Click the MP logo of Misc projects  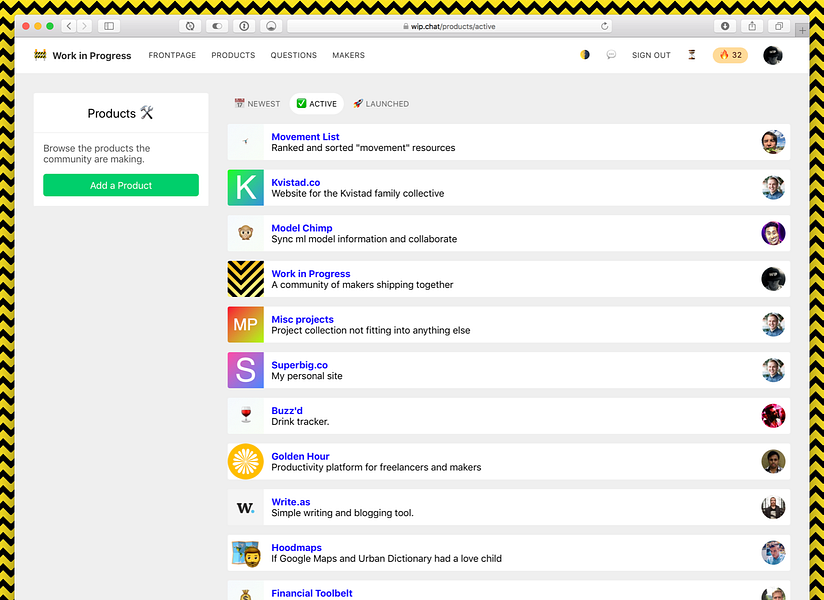245,324
